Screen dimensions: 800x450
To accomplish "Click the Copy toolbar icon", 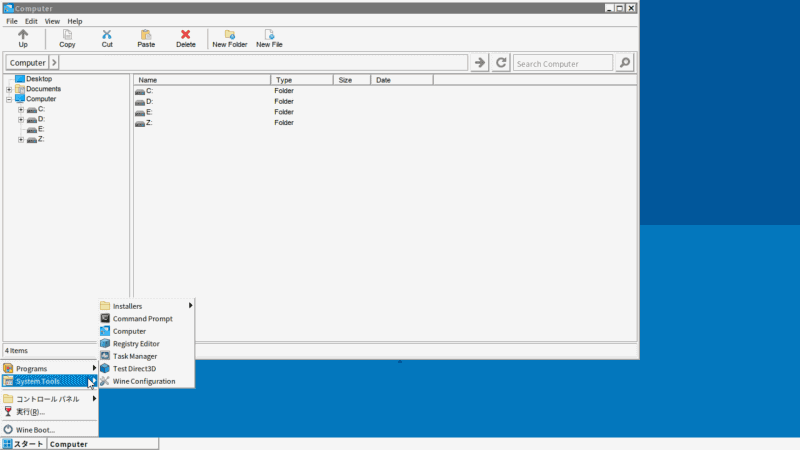I will click(x=67, y=35).
